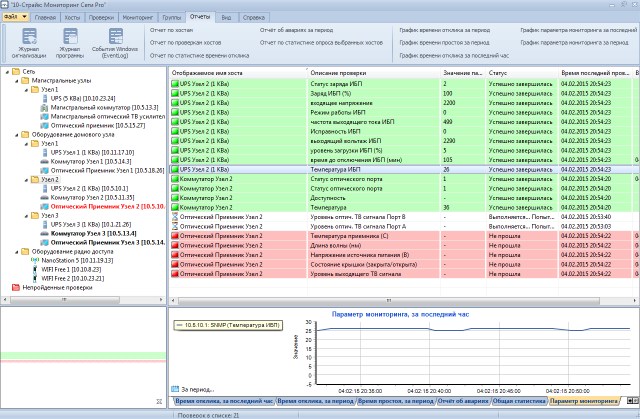Open Отчет по хостам
The height and width of the screenshot is (419, 640).
pos(171,30)
